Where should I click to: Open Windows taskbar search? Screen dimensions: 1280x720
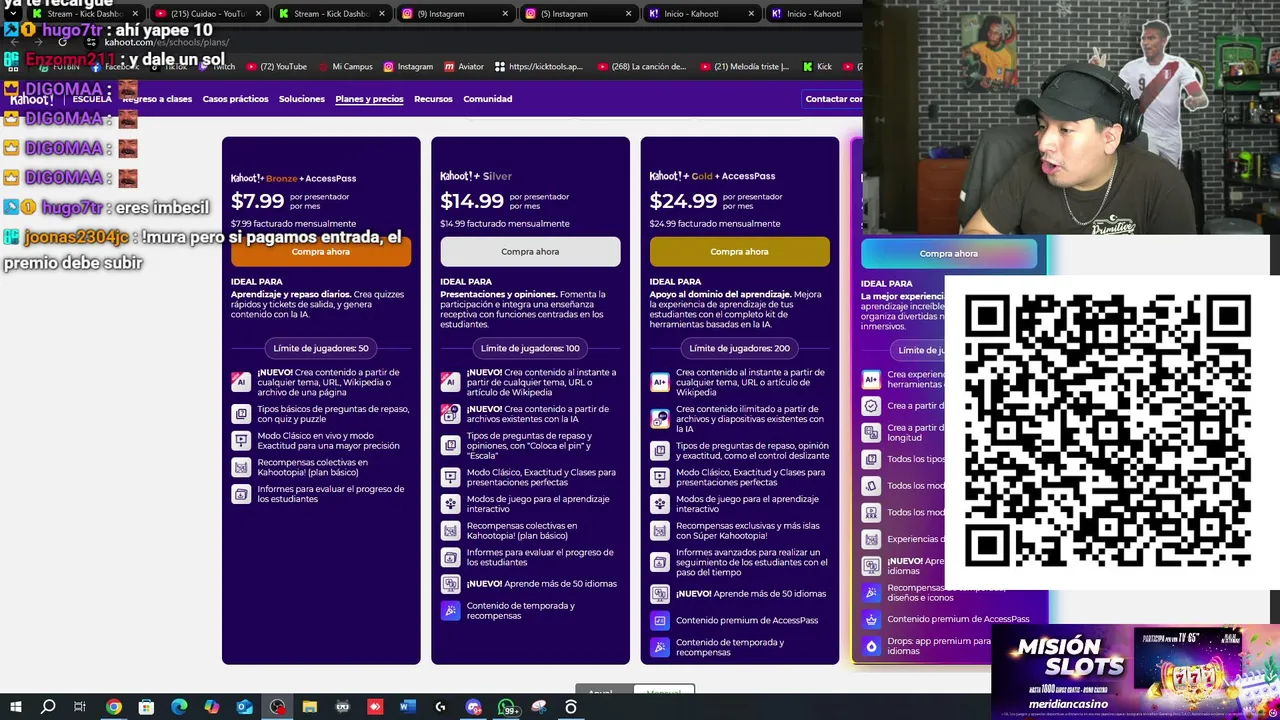click(x=47, y=707)
